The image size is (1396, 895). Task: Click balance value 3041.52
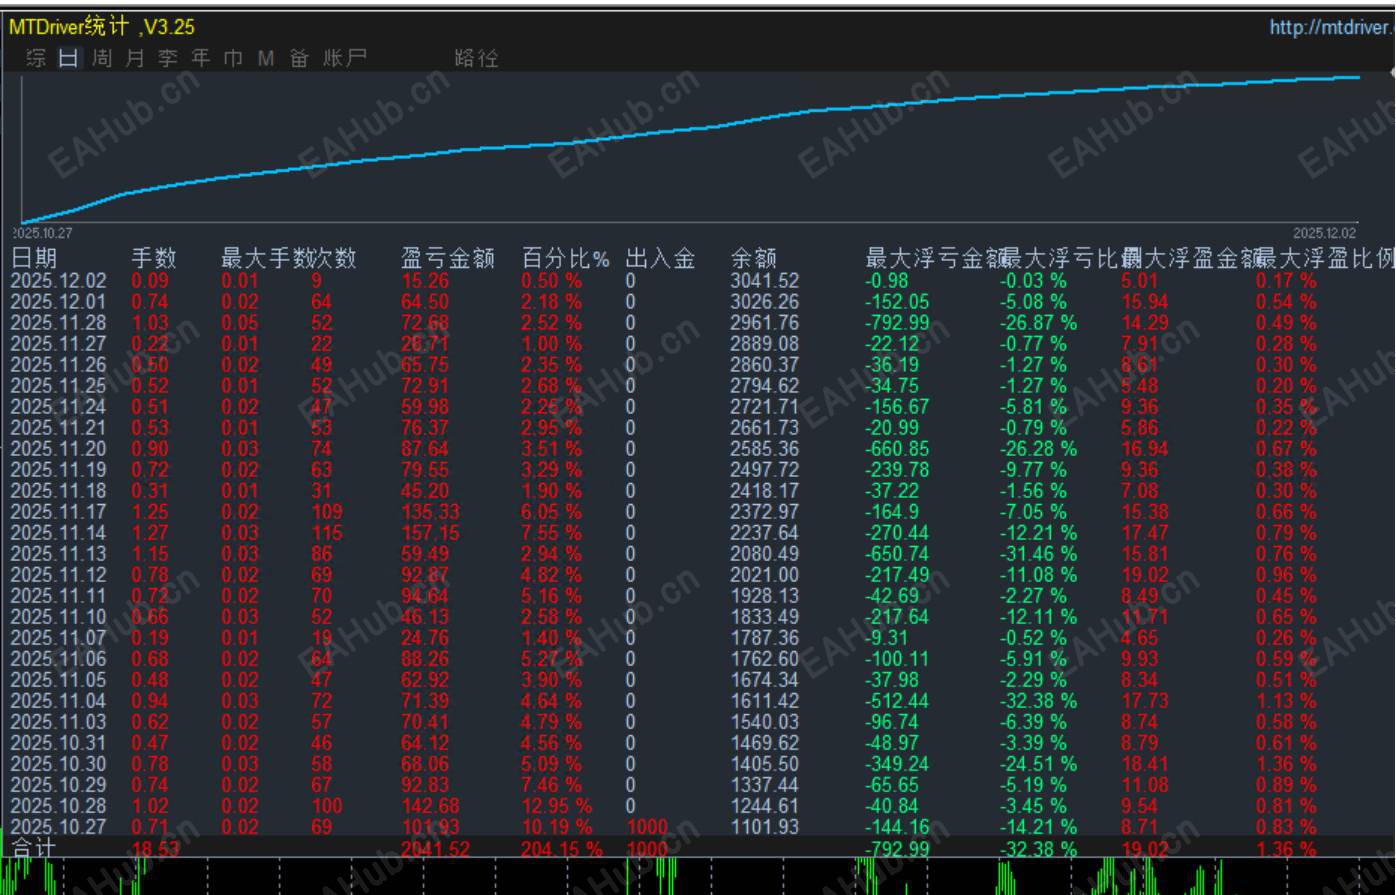764,281
